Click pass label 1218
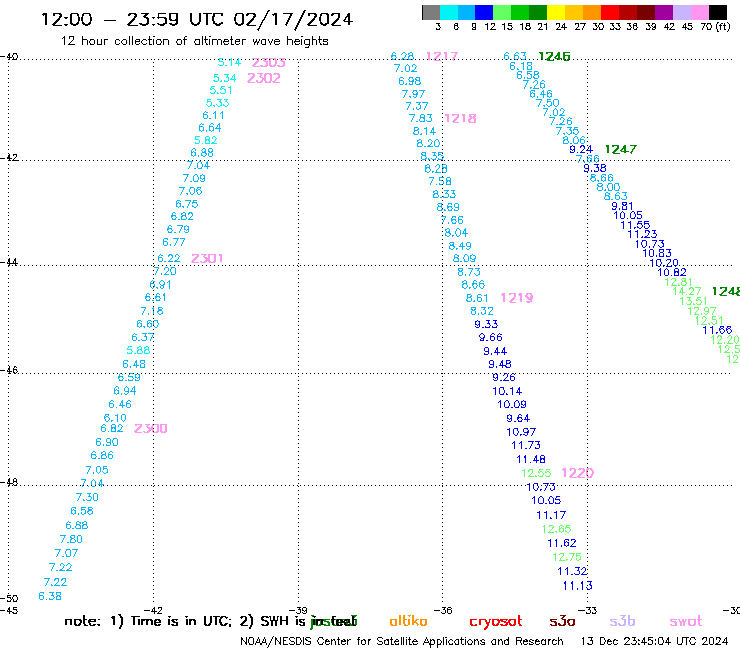The image size is (740, 650). pos(460,118)
